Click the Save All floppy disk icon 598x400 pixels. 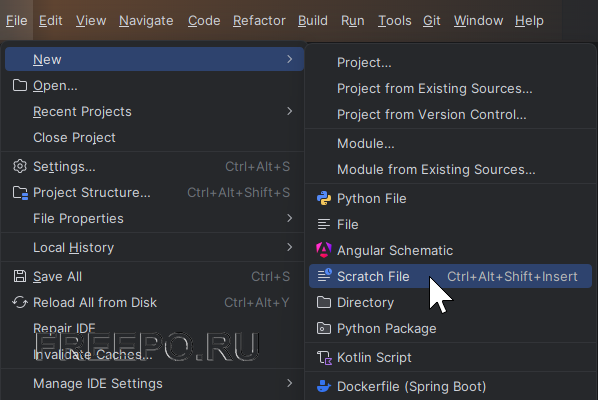coord(20,276)
